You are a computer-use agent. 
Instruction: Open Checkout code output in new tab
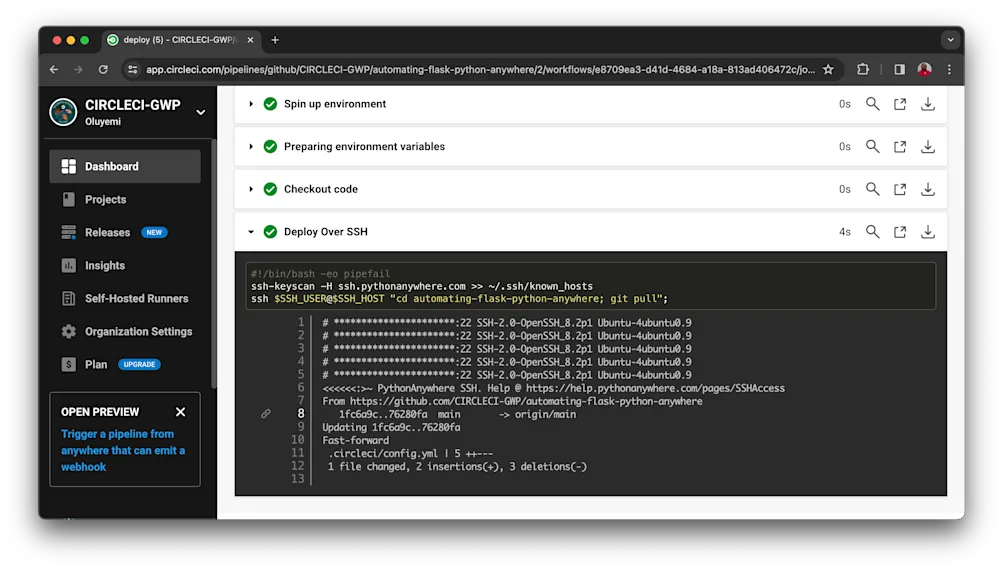900,189
